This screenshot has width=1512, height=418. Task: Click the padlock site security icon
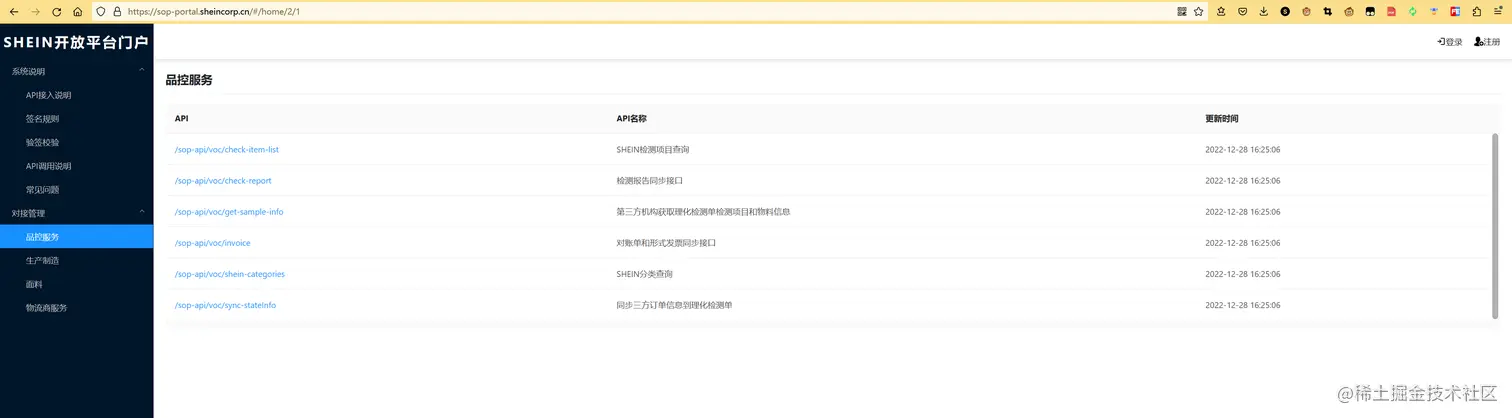pos(118,12)
